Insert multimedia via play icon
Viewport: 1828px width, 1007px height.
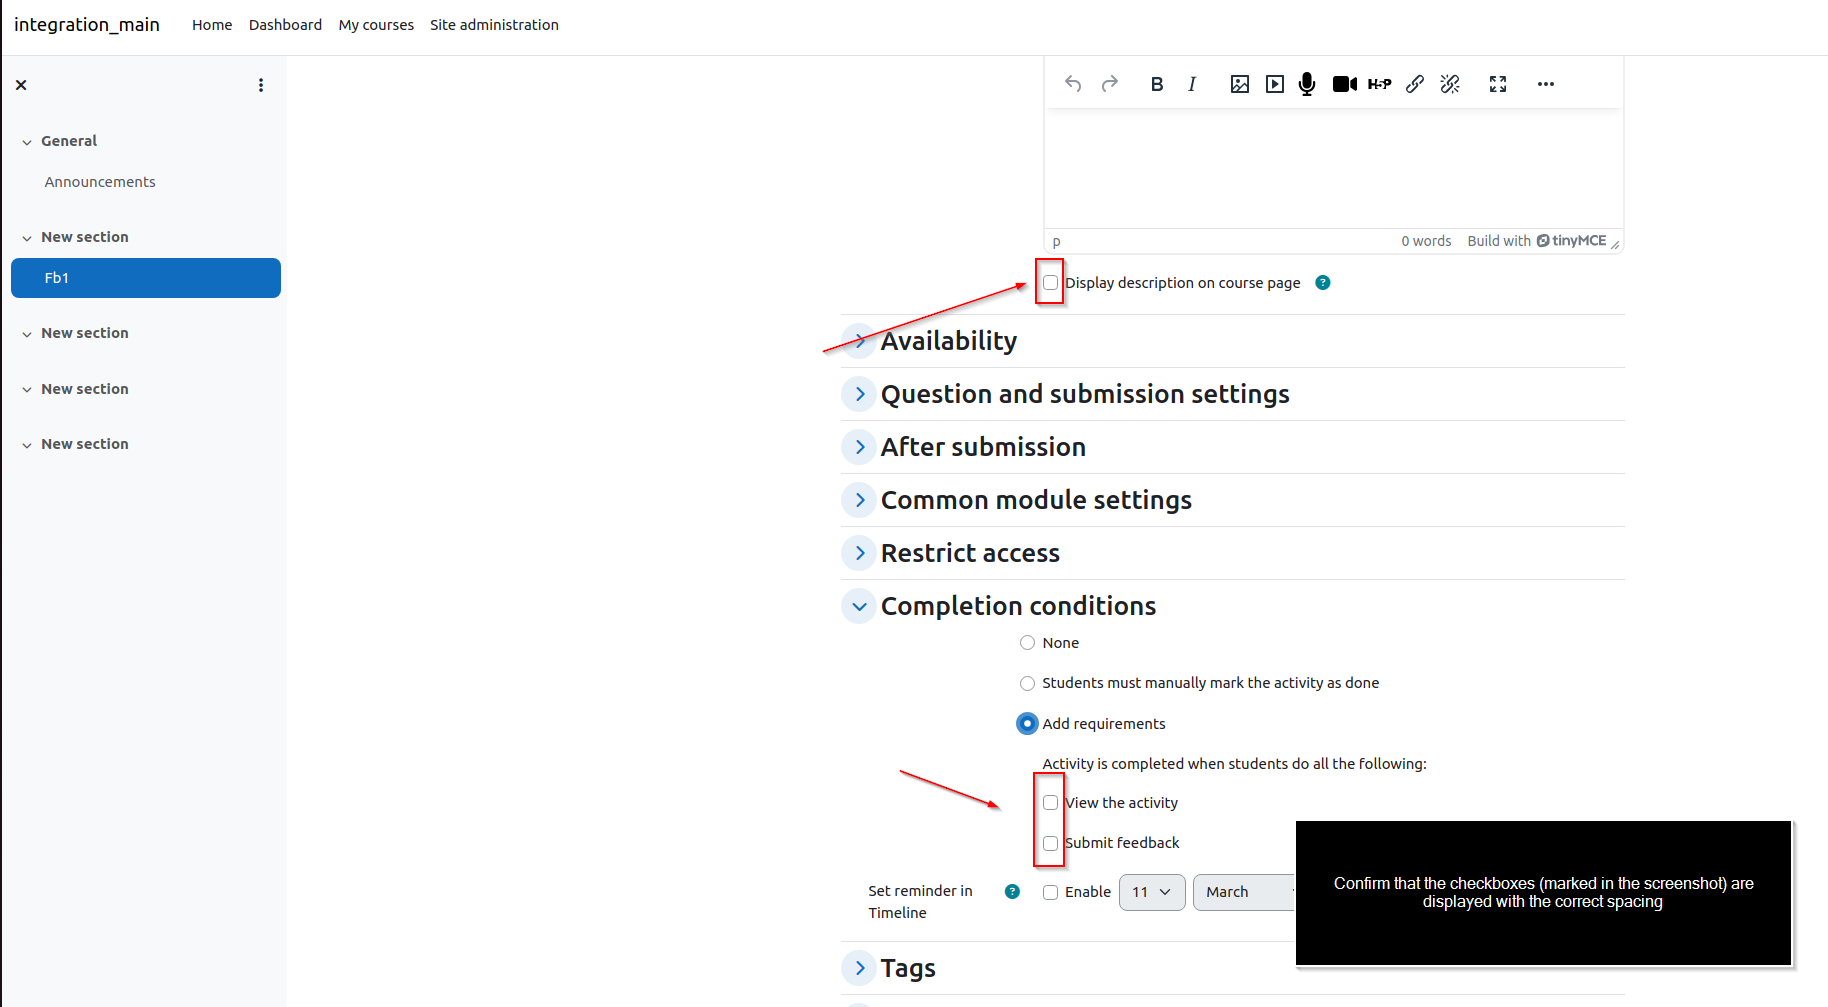pyautogui.click(x=1275, y=84)
